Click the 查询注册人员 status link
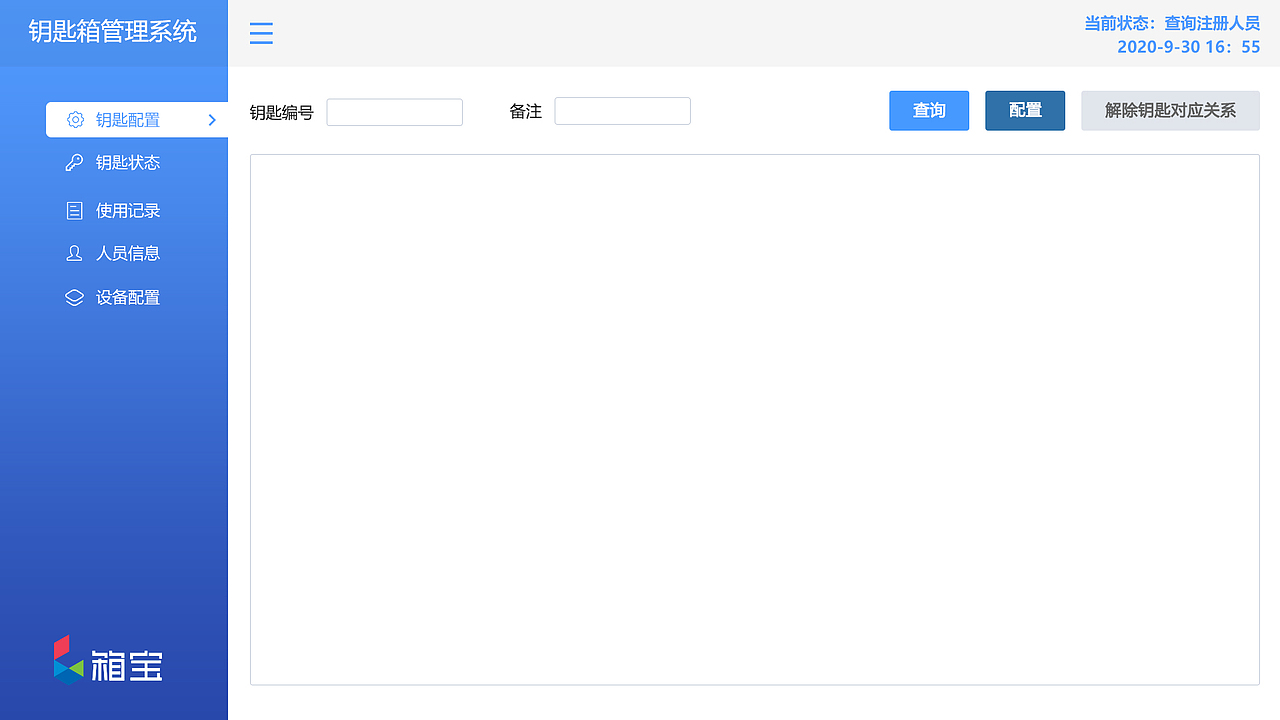1280x720 pixels. (1211, 22)
